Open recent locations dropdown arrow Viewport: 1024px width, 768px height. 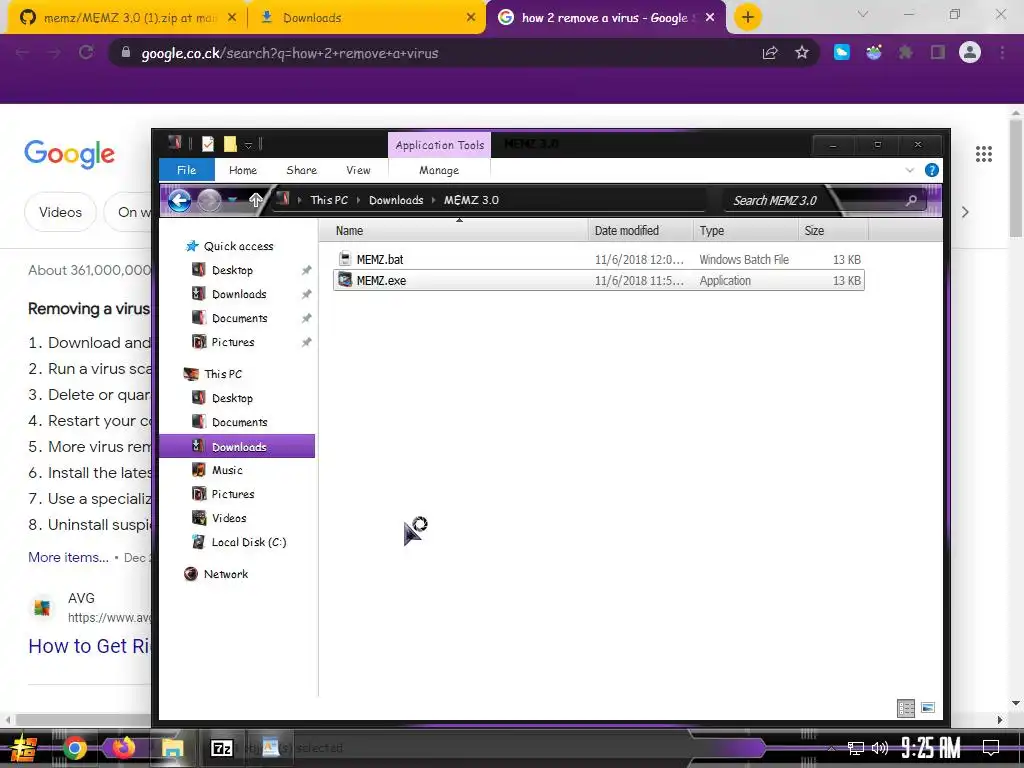232,200
